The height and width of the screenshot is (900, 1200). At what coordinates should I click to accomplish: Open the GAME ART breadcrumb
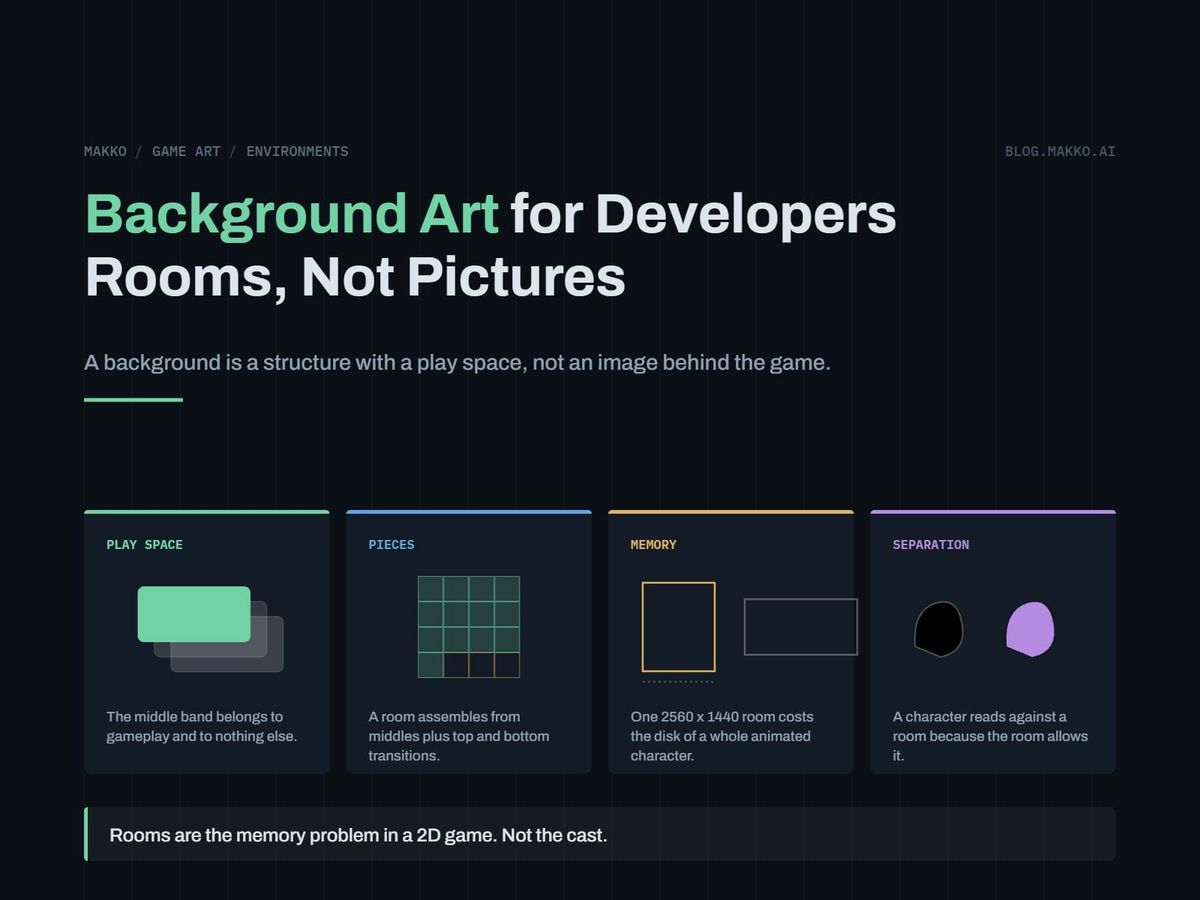click(186, 151)
